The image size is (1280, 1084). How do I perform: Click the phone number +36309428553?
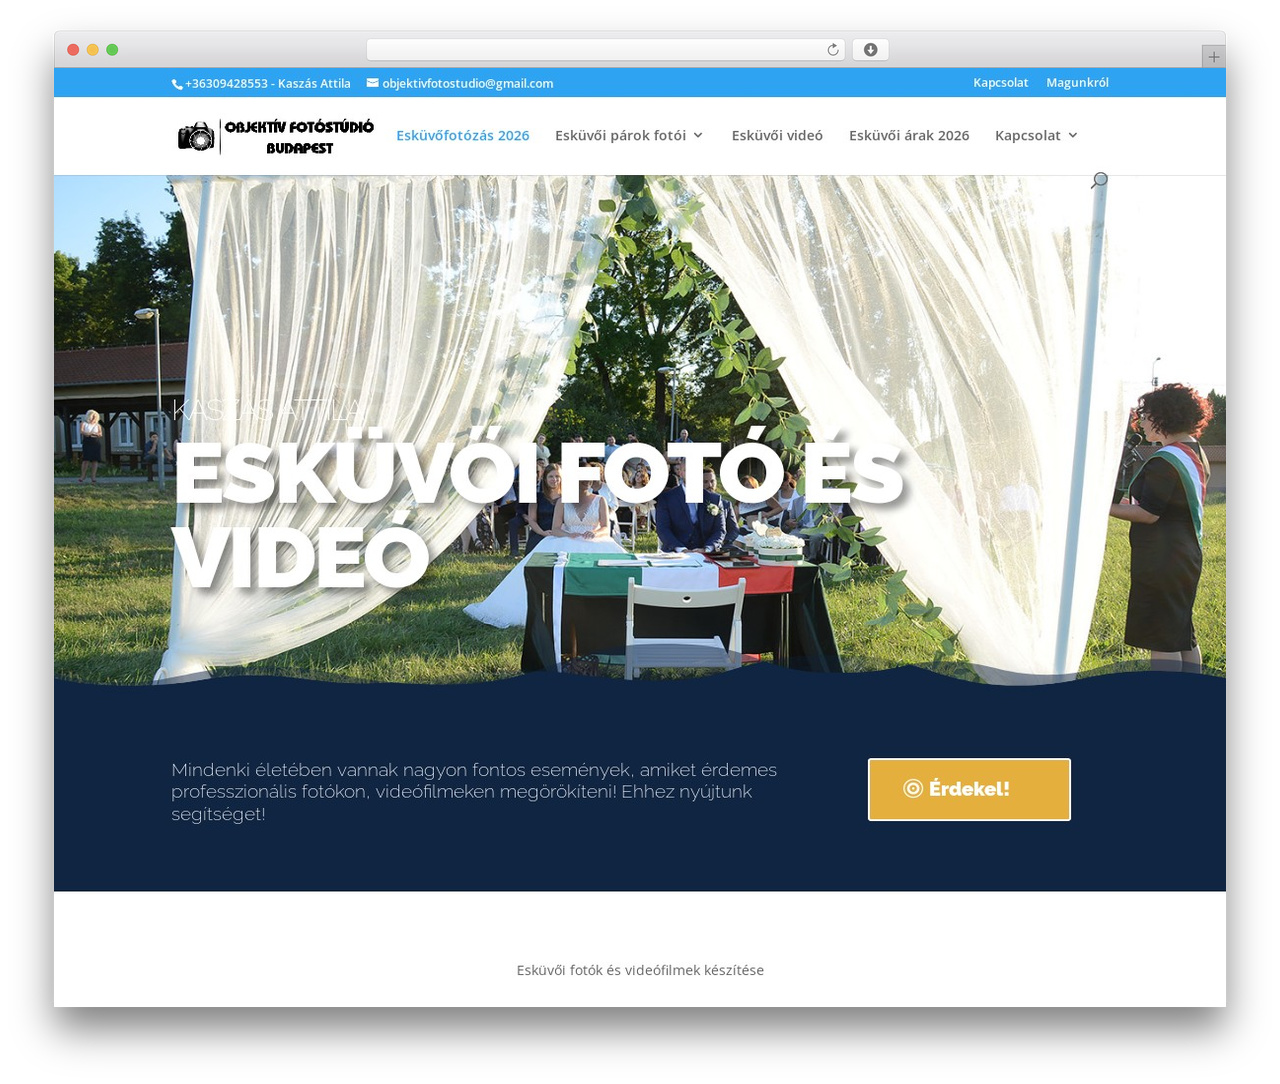click(226, 84)
